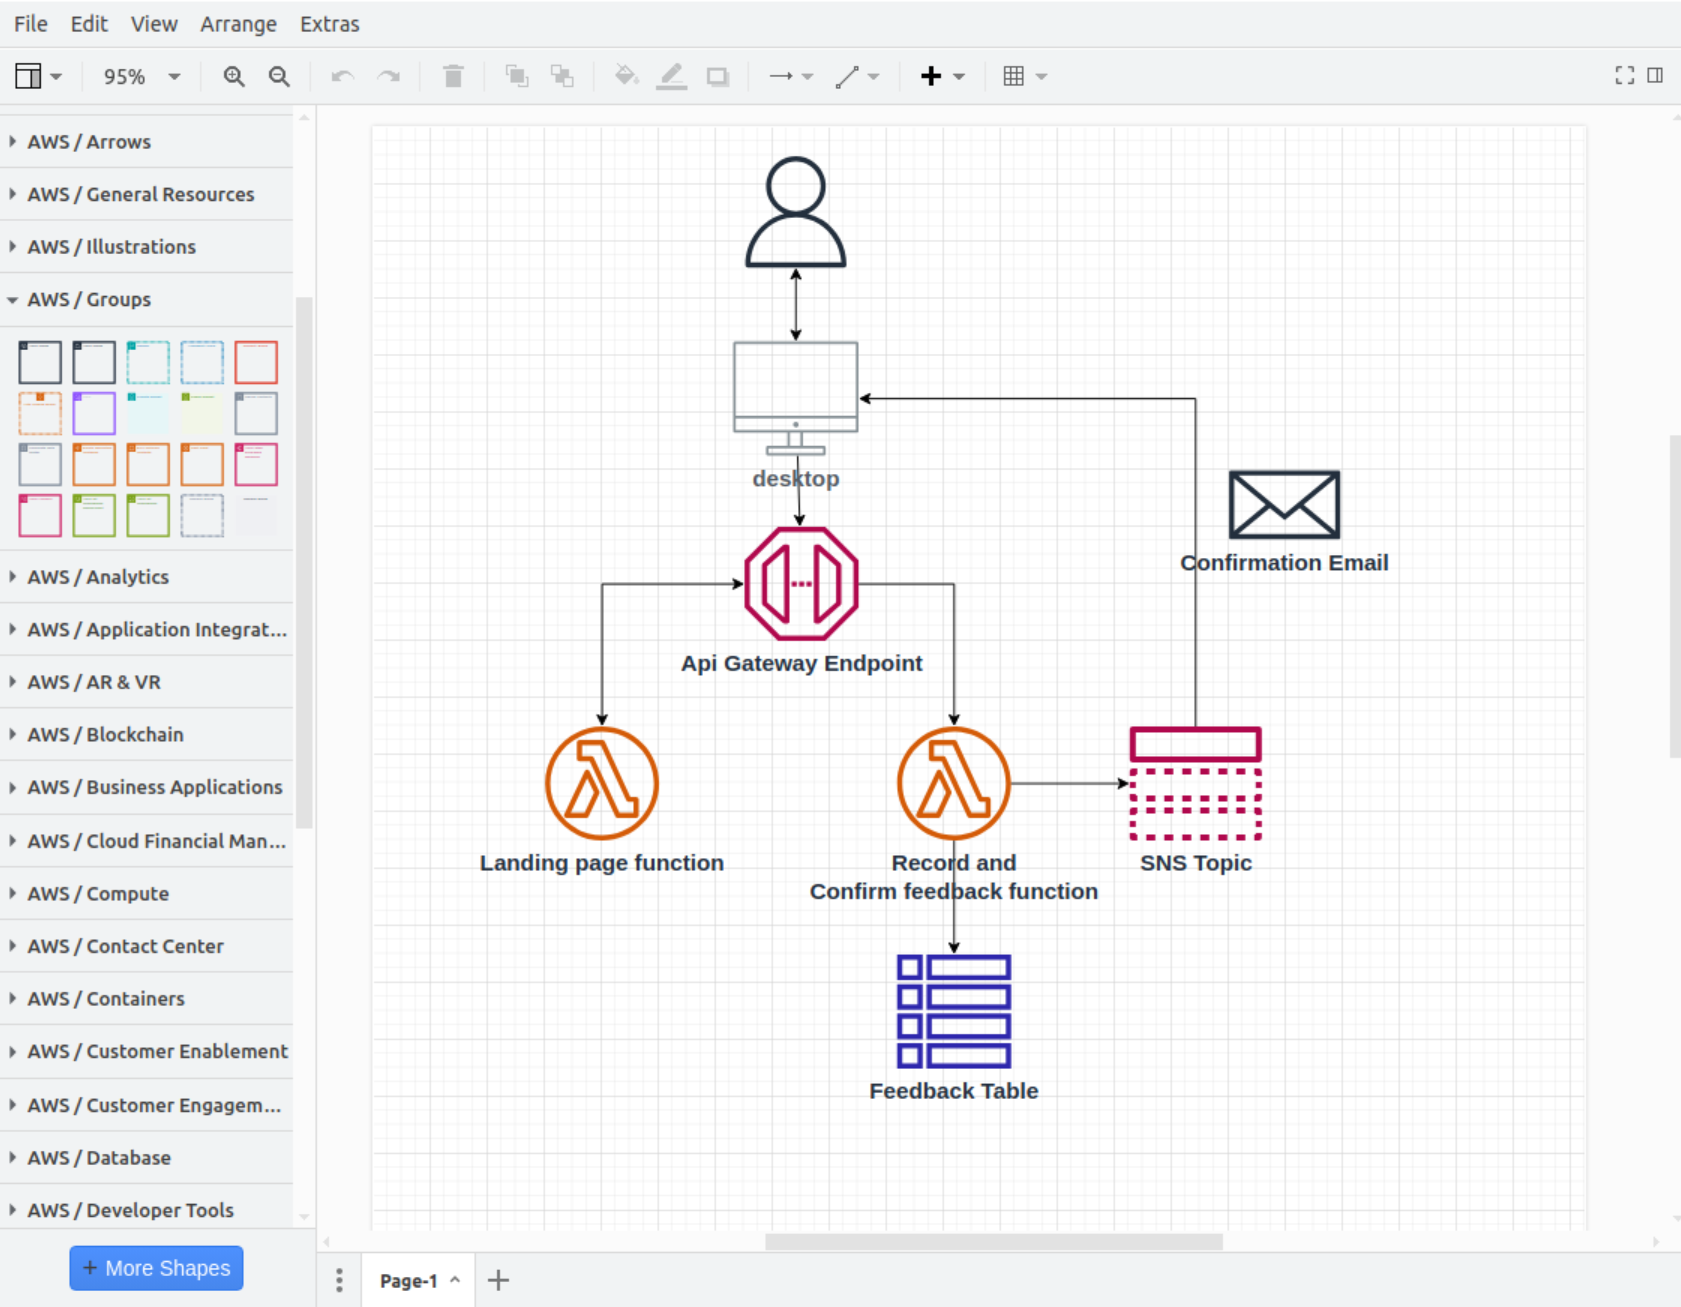Select the Feedback Table DynamoDB icon
1681x1307 pixels.
[954, 1012]
